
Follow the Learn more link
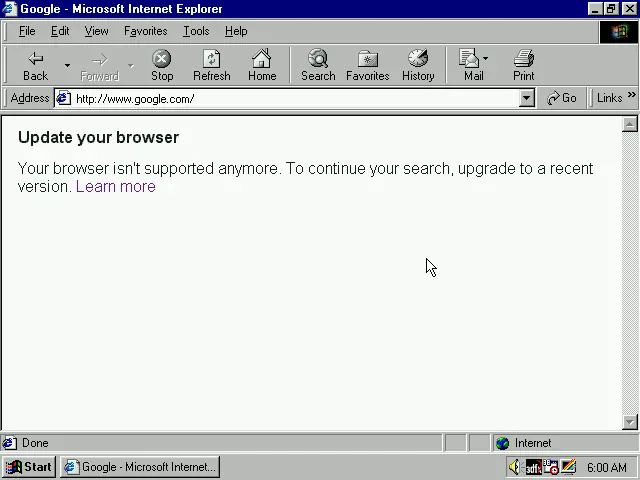[116, 187]
